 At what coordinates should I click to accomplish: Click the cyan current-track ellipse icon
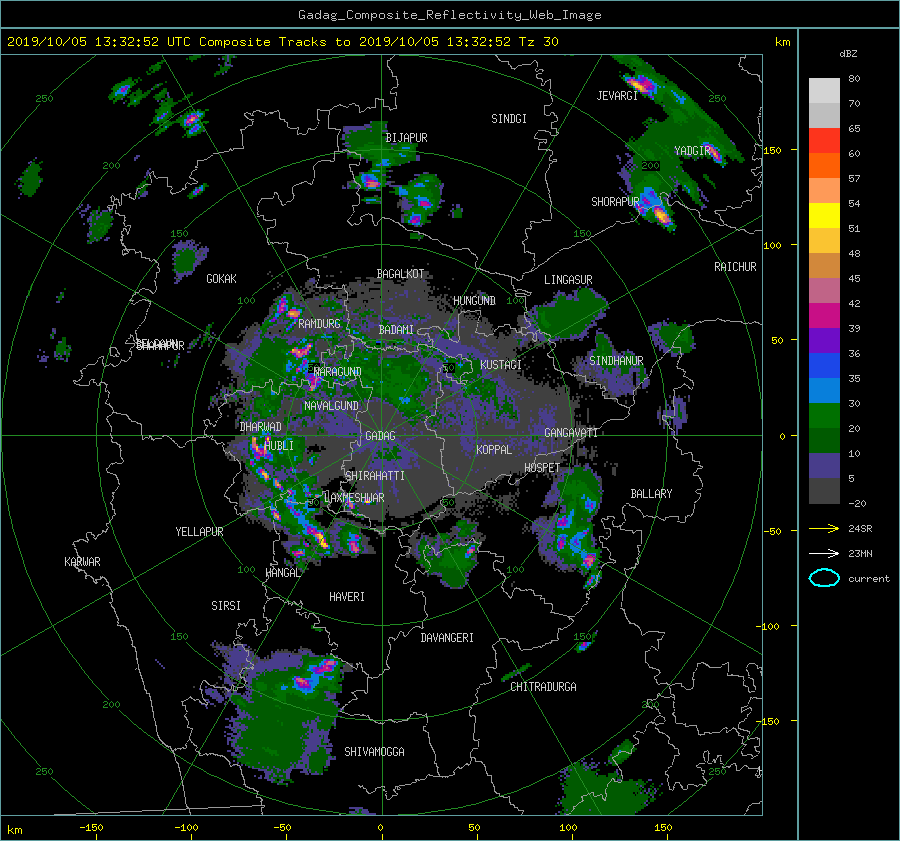coord(824,578)
